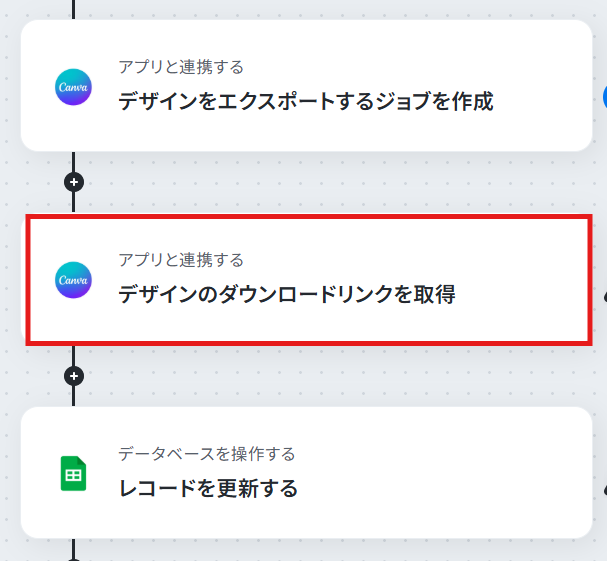Screen dimensions: 607x561
Task: Click the cut-off dark icon beside the レコードを更新する card
Action: [605, 490]
